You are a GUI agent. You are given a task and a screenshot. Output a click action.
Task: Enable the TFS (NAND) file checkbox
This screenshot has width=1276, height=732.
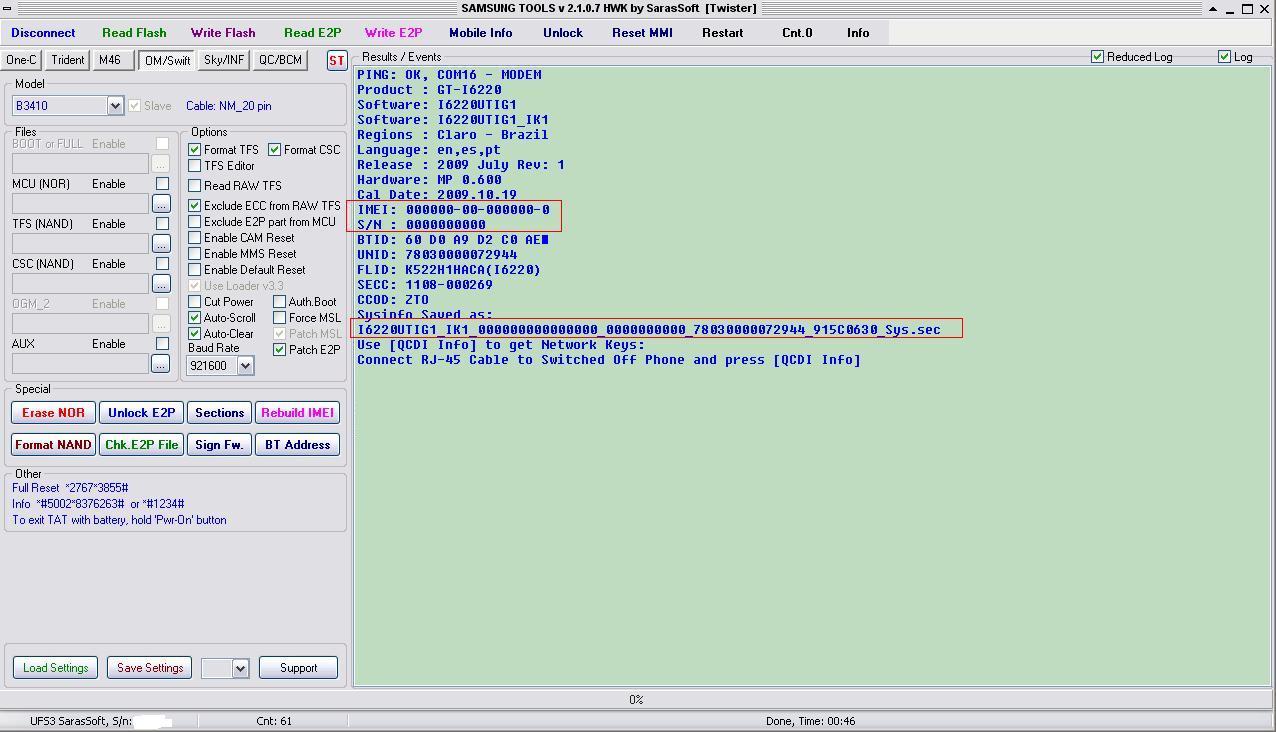162,224
